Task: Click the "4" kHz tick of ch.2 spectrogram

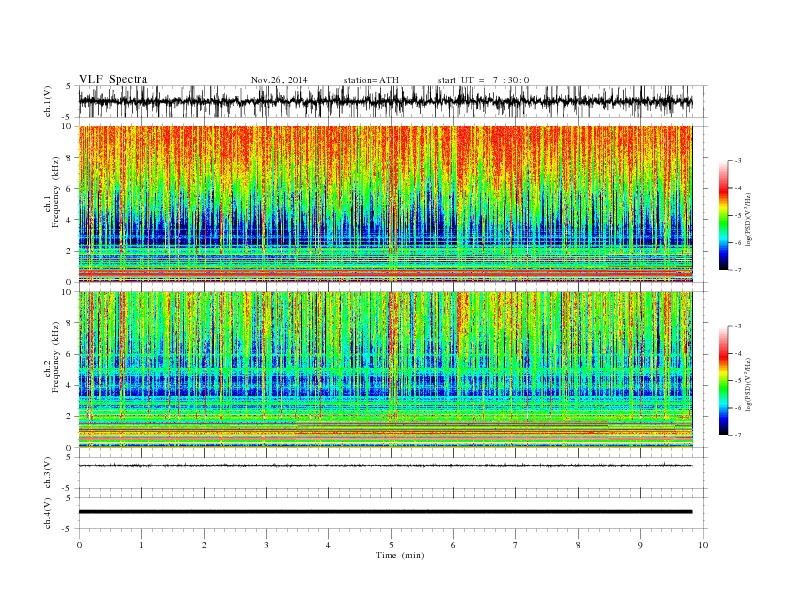Action: click(x=70, y=385)
